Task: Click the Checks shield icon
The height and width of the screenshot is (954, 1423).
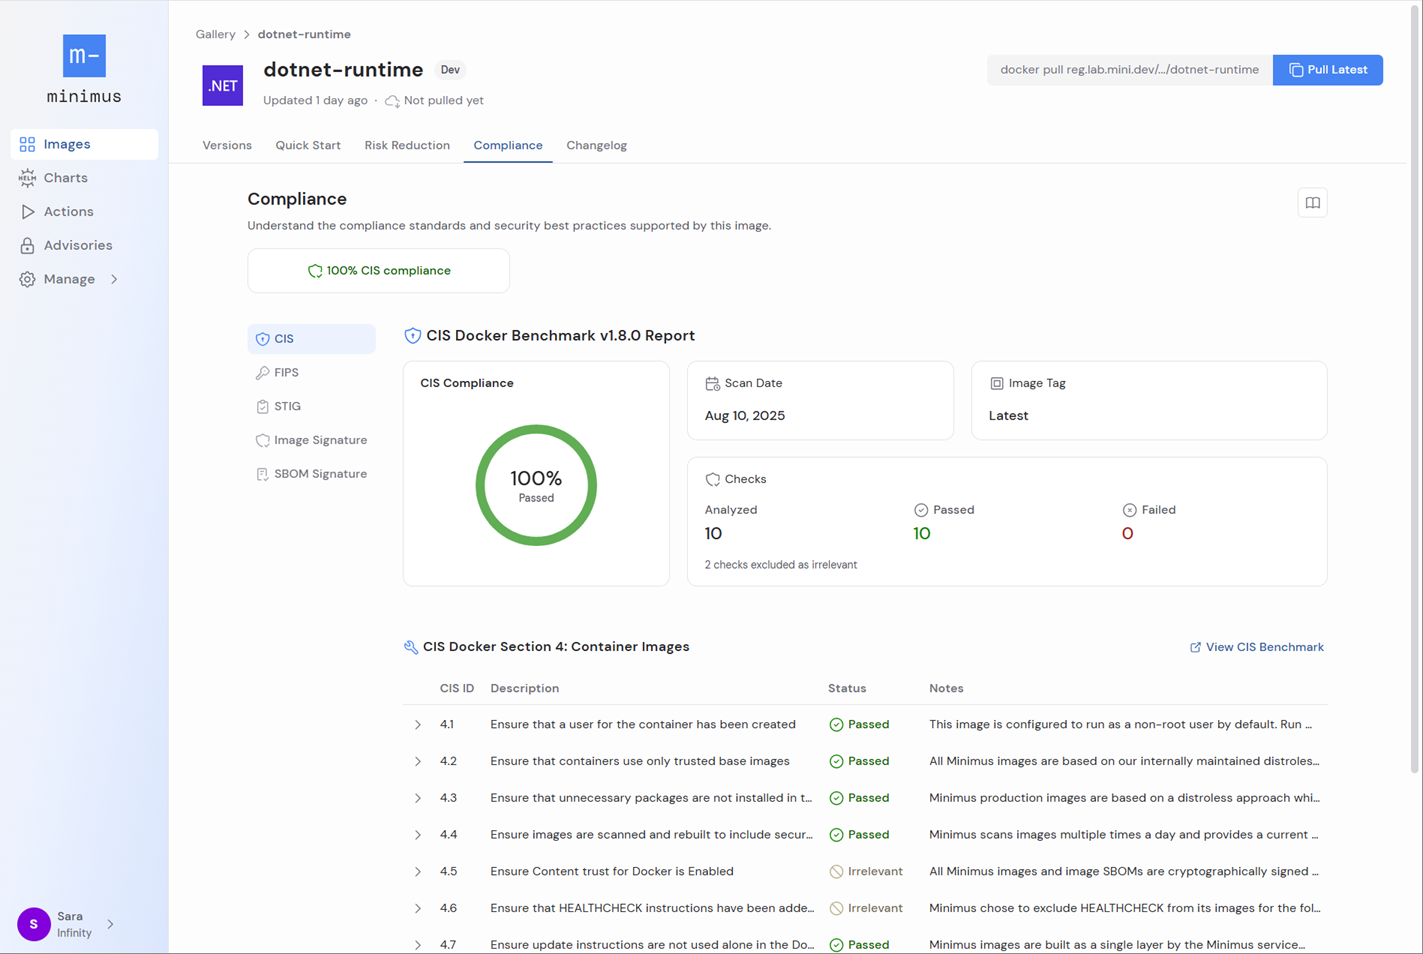Action: click(x=712, y=479)
